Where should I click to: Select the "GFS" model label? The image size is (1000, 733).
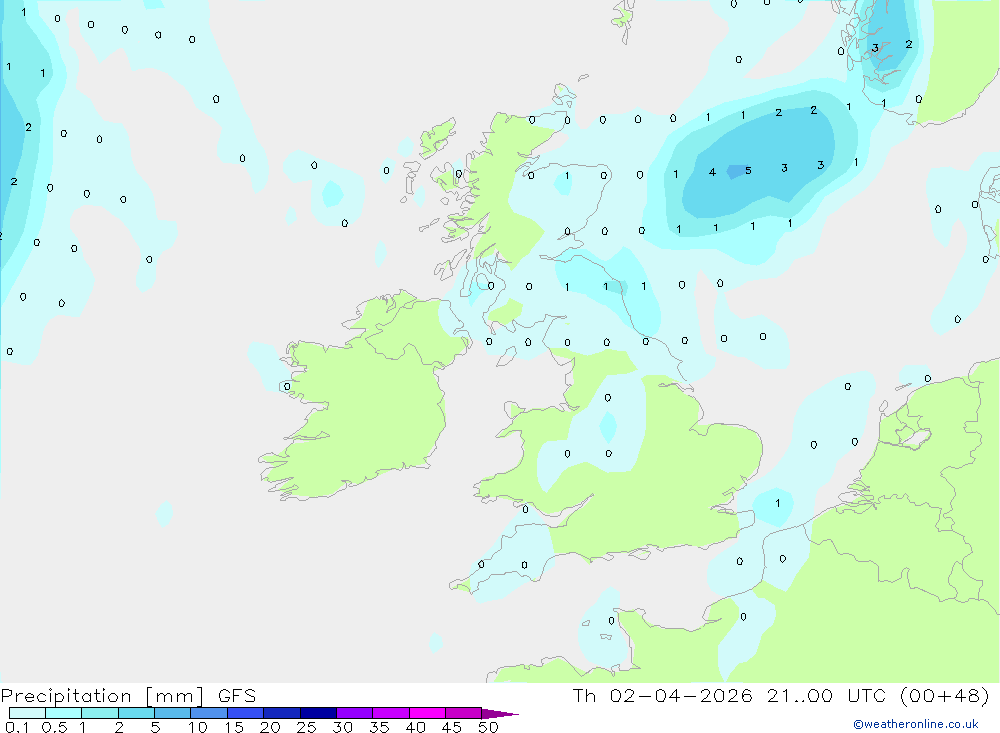tap(237, 695)
